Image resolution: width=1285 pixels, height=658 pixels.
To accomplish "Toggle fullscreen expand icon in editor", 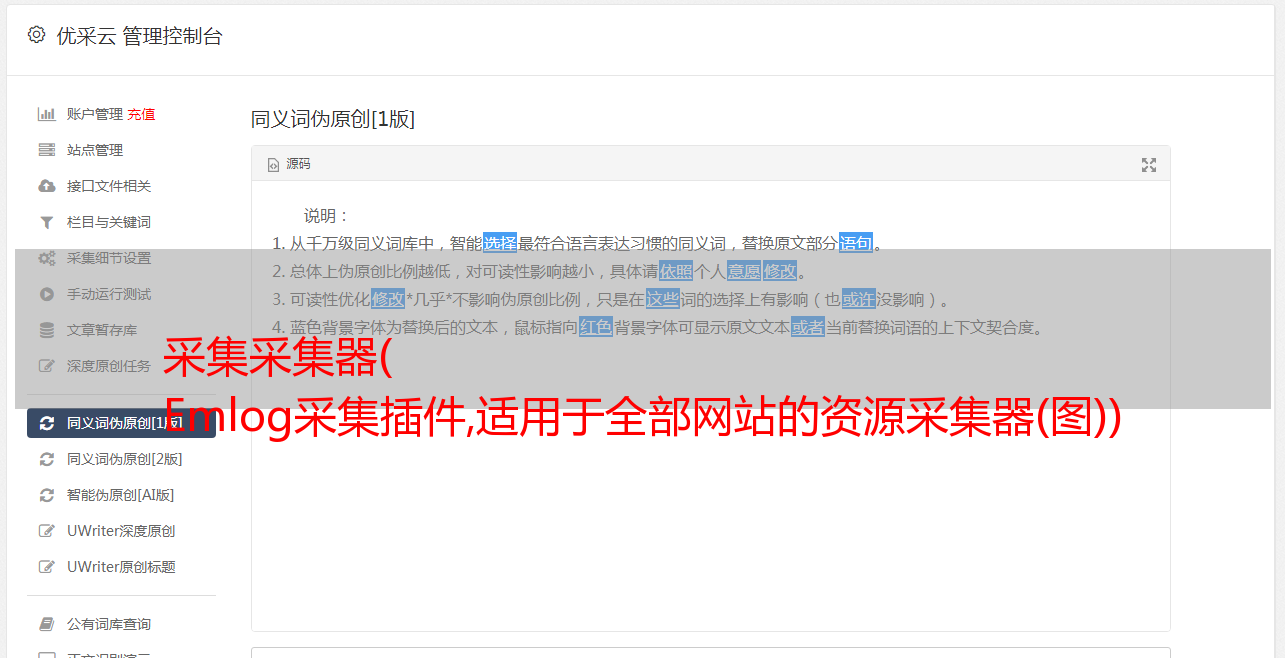I will pos(1149,165).
